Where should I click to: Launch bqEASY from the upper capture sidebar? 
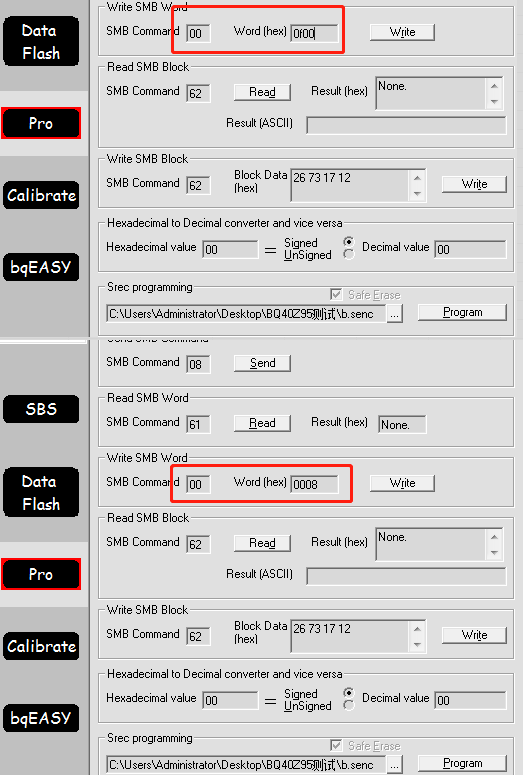[41, 267]
